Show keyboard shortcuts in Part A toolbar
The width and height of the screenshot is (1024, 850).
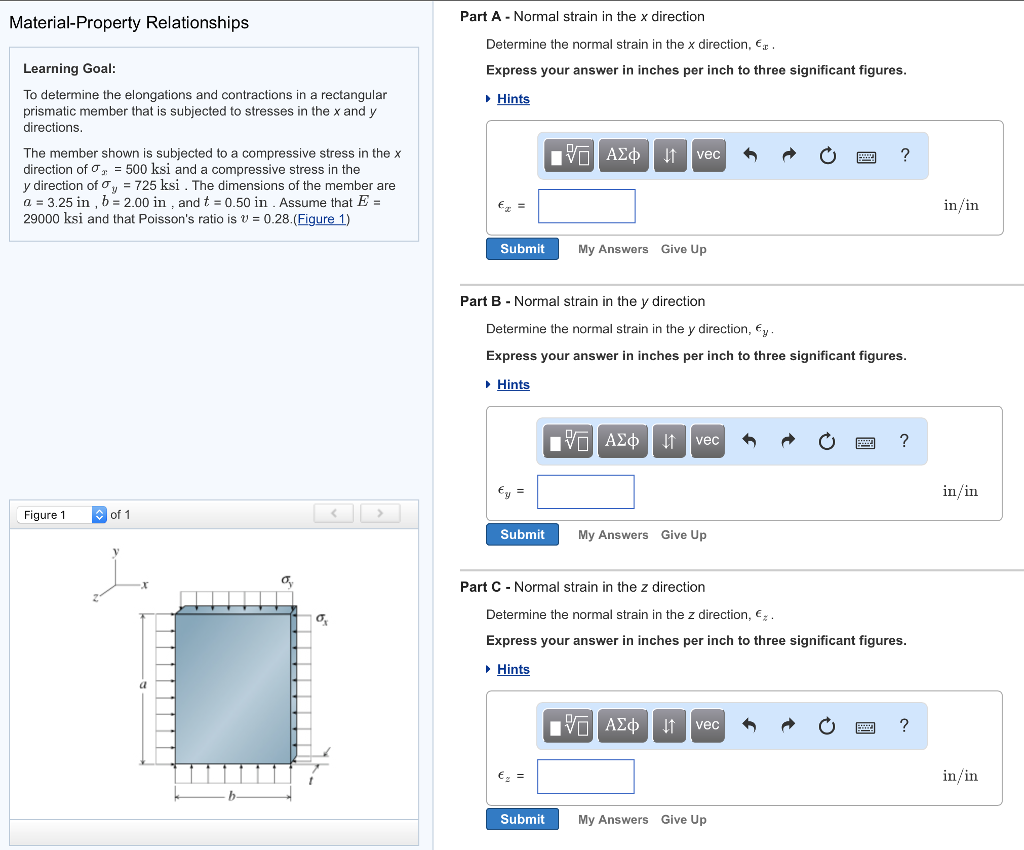(x=866, y=157)
